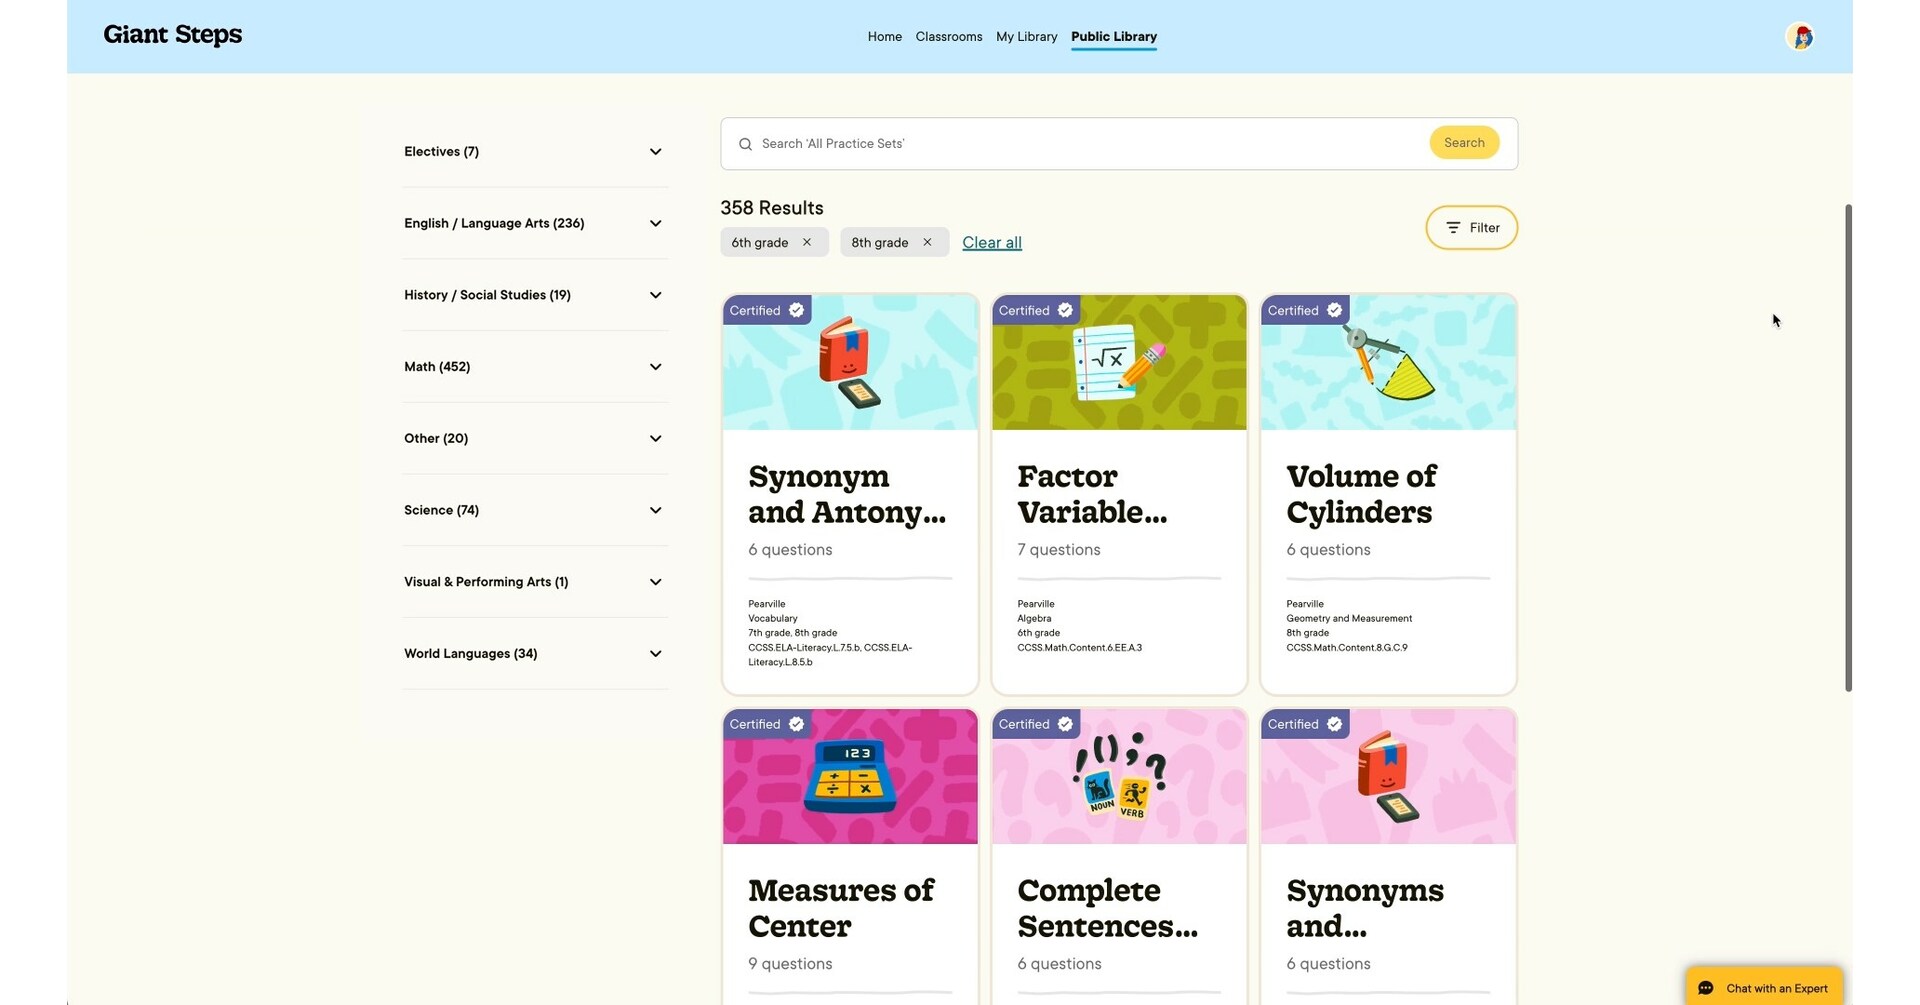Image resolution: width=1920 pixels, height=1005 pixels.
Task: Remove the 6th grade filter chip
Action: [x=806, y=242]
